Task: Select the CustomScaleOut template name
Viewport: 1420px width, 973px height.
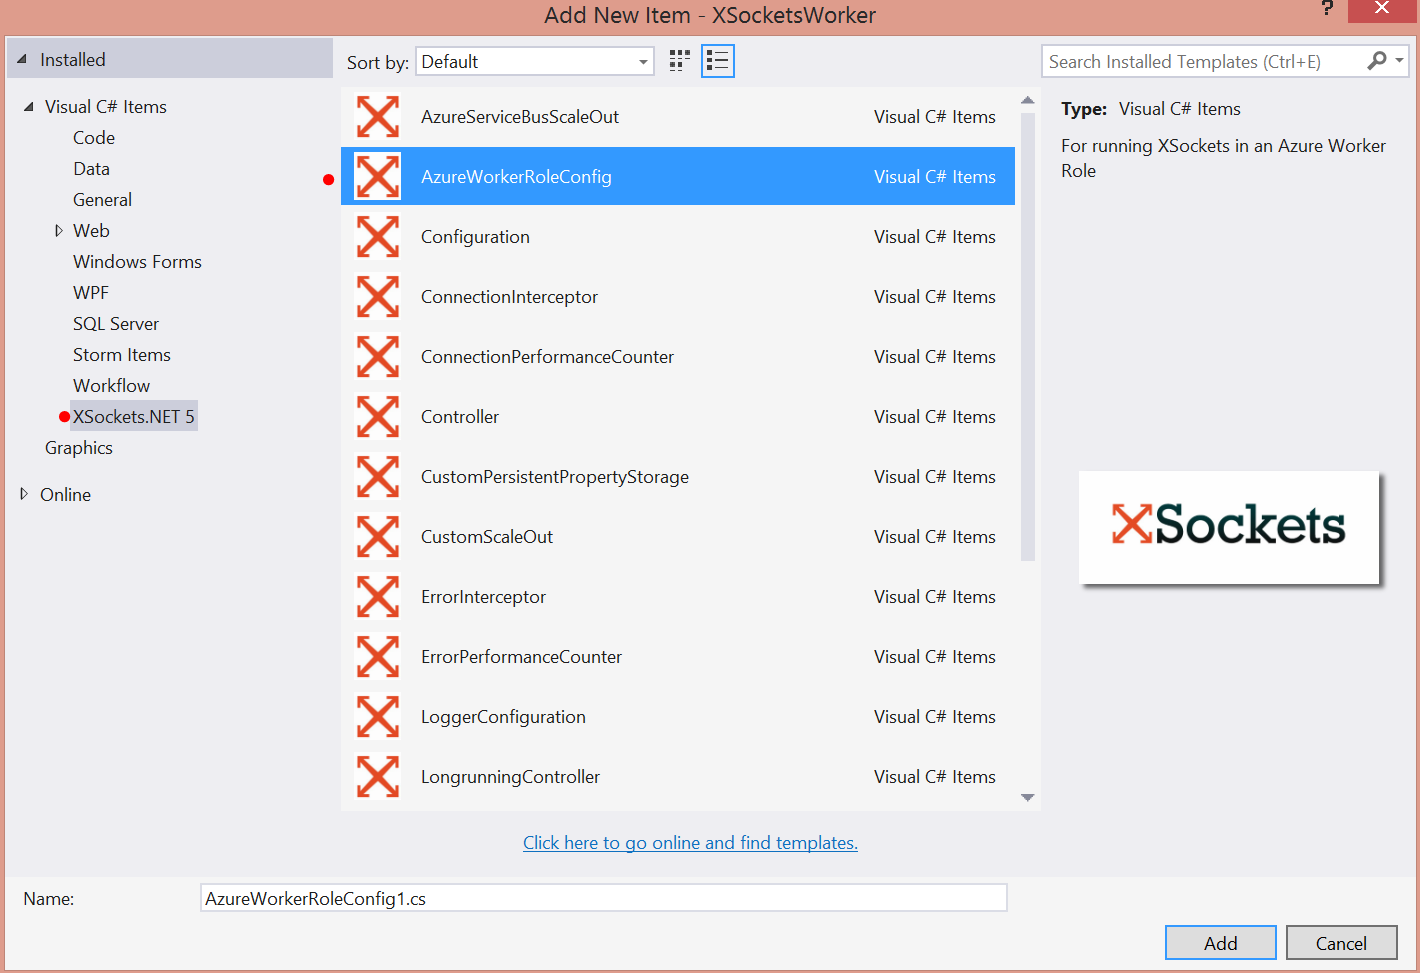Action: point(487,537)
